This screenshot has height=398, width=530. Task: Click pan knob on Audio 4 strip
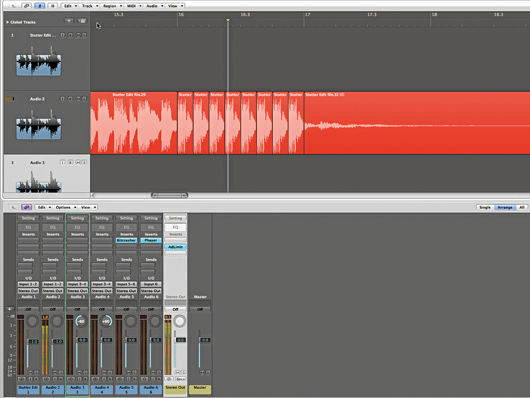[x=106, y=321]
